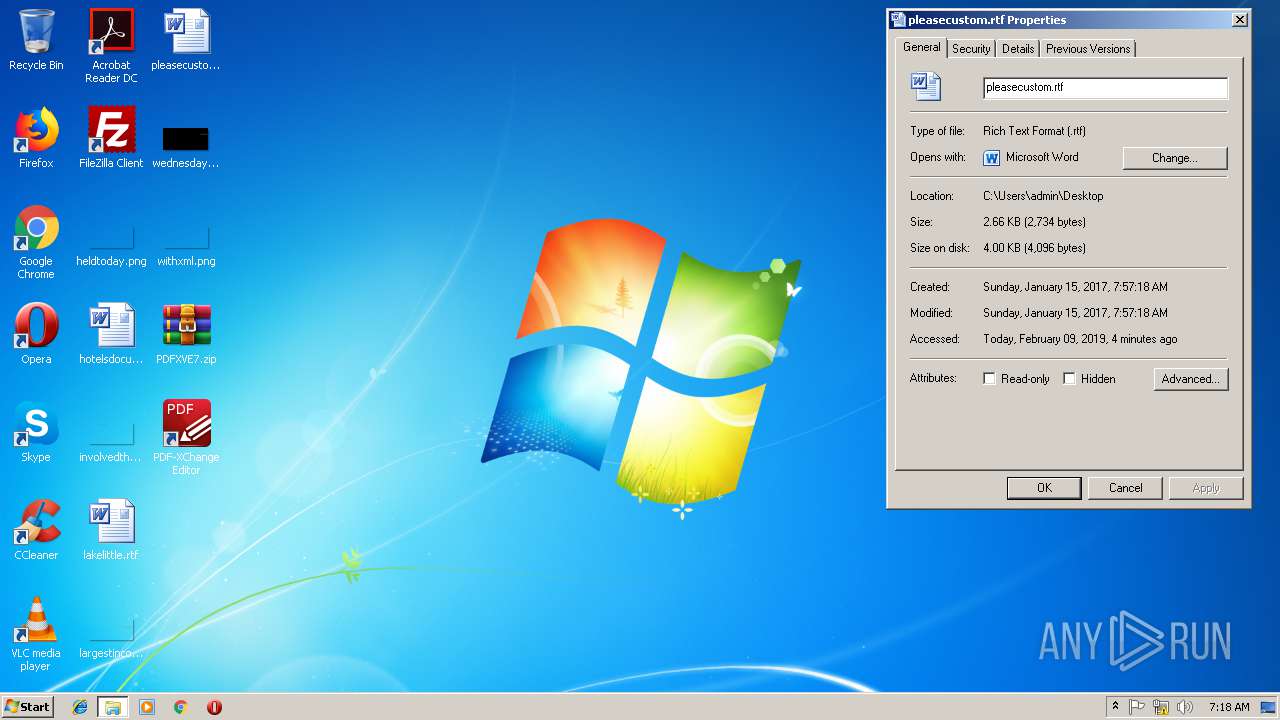Screen dimensions: 1280x720
Task: Close the Properties dialog window
Action: click(x=1240, y=20)
